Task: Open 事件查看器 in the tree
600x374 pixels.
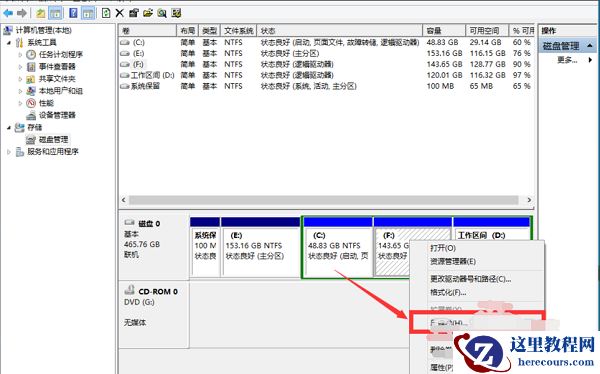Action: 57,67
